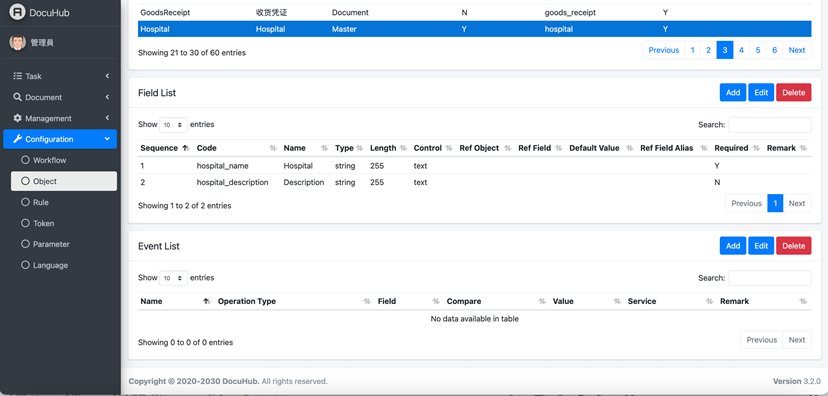This screenshot has height=396, width=828.
Task: Sort Field List by Type column
Action: 350,148
